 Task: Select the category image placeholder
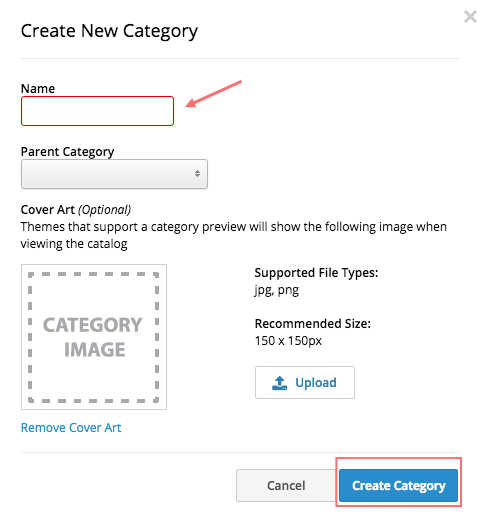pos(94,337)
